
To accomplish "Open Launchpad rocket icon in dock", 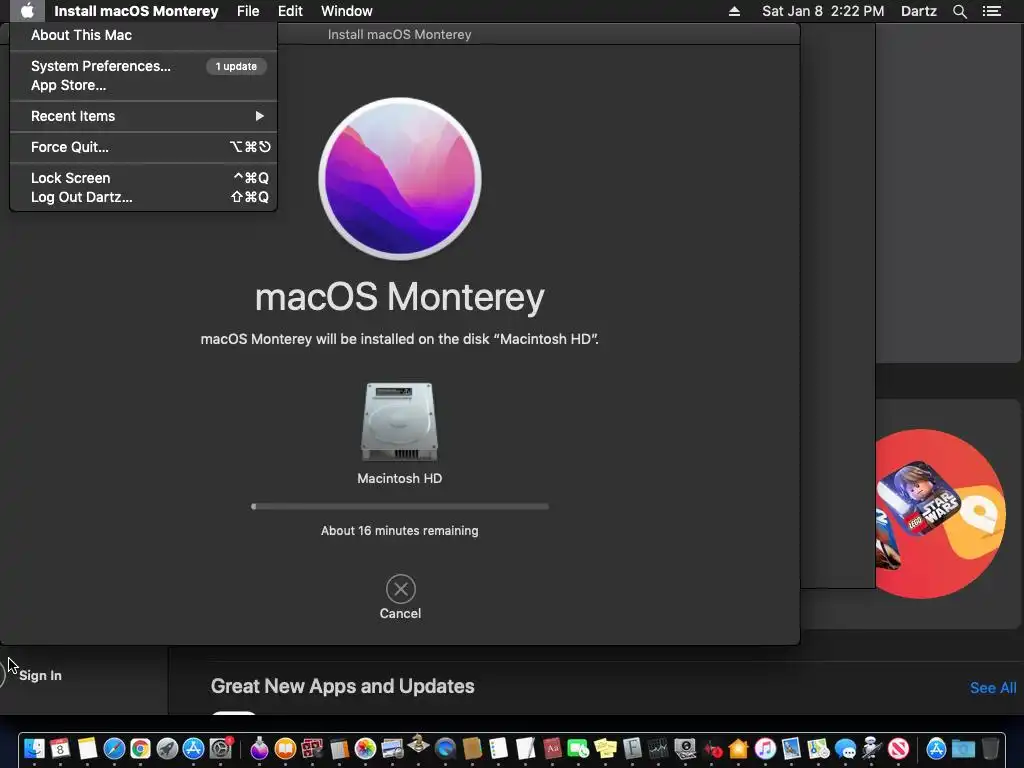I will click(167, 748).
